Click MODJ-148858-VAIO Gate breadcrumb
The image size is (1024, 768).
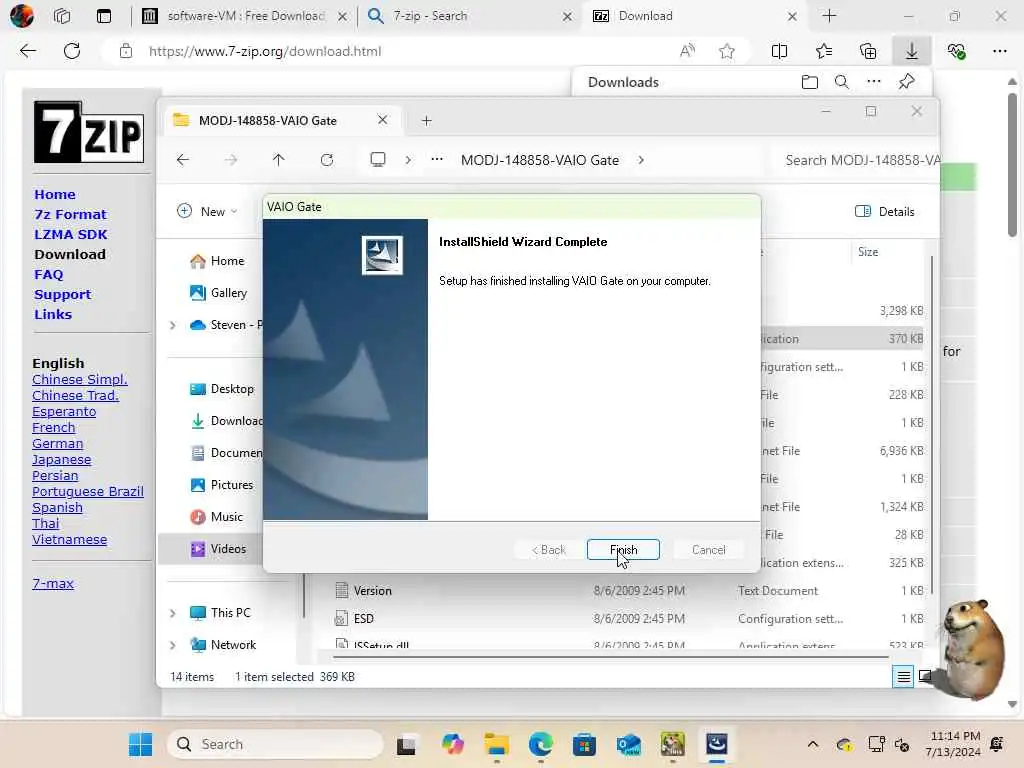[x=539, y=160]
